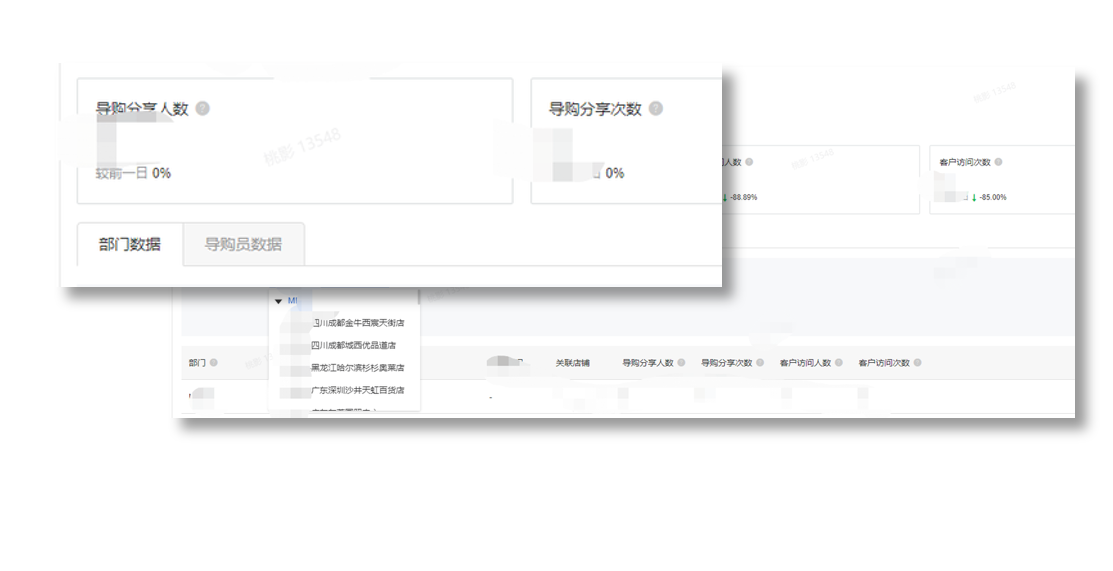Click help icon next to 导购分享次数 card title
The height and width of the screenshot is (571, 1113).
point(656,109)
